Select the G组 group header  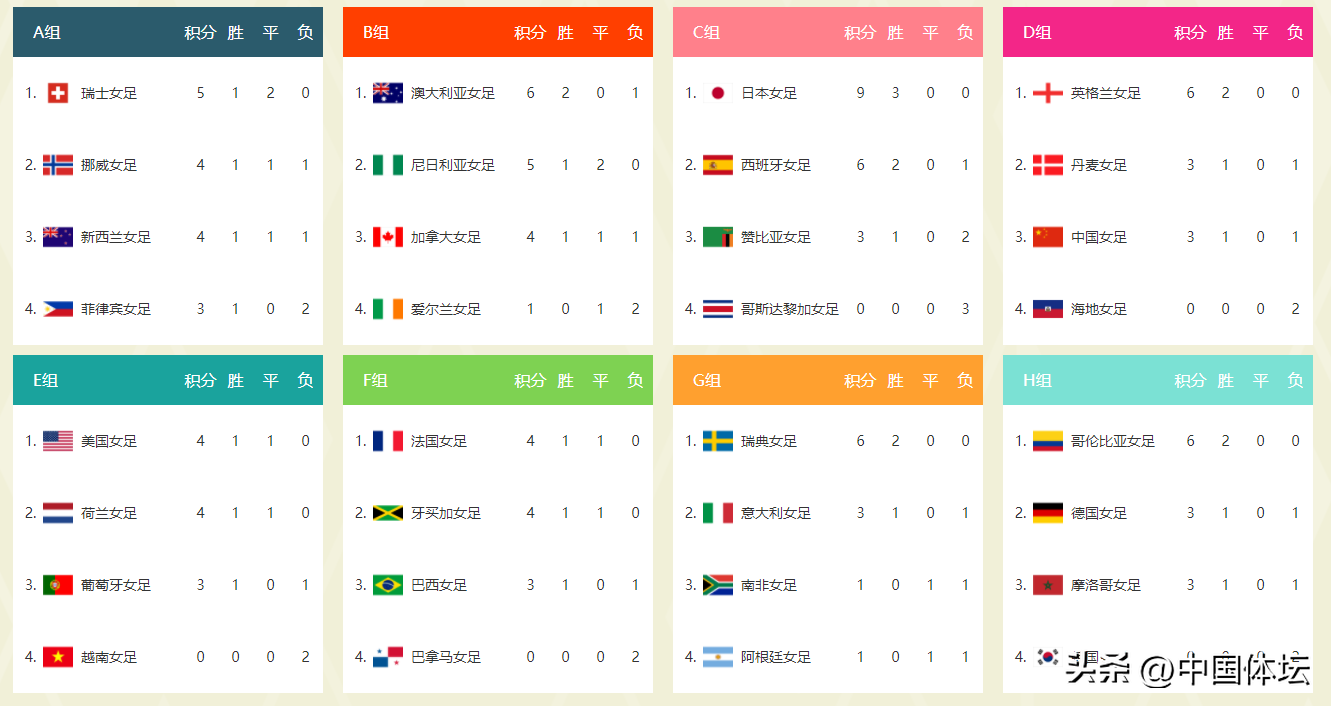pos(707,380)
